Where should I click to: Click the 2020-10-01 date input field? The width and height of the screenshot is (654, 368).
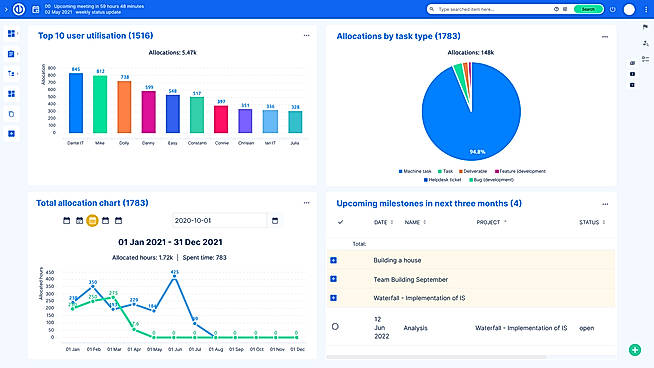tap(219, 221)
